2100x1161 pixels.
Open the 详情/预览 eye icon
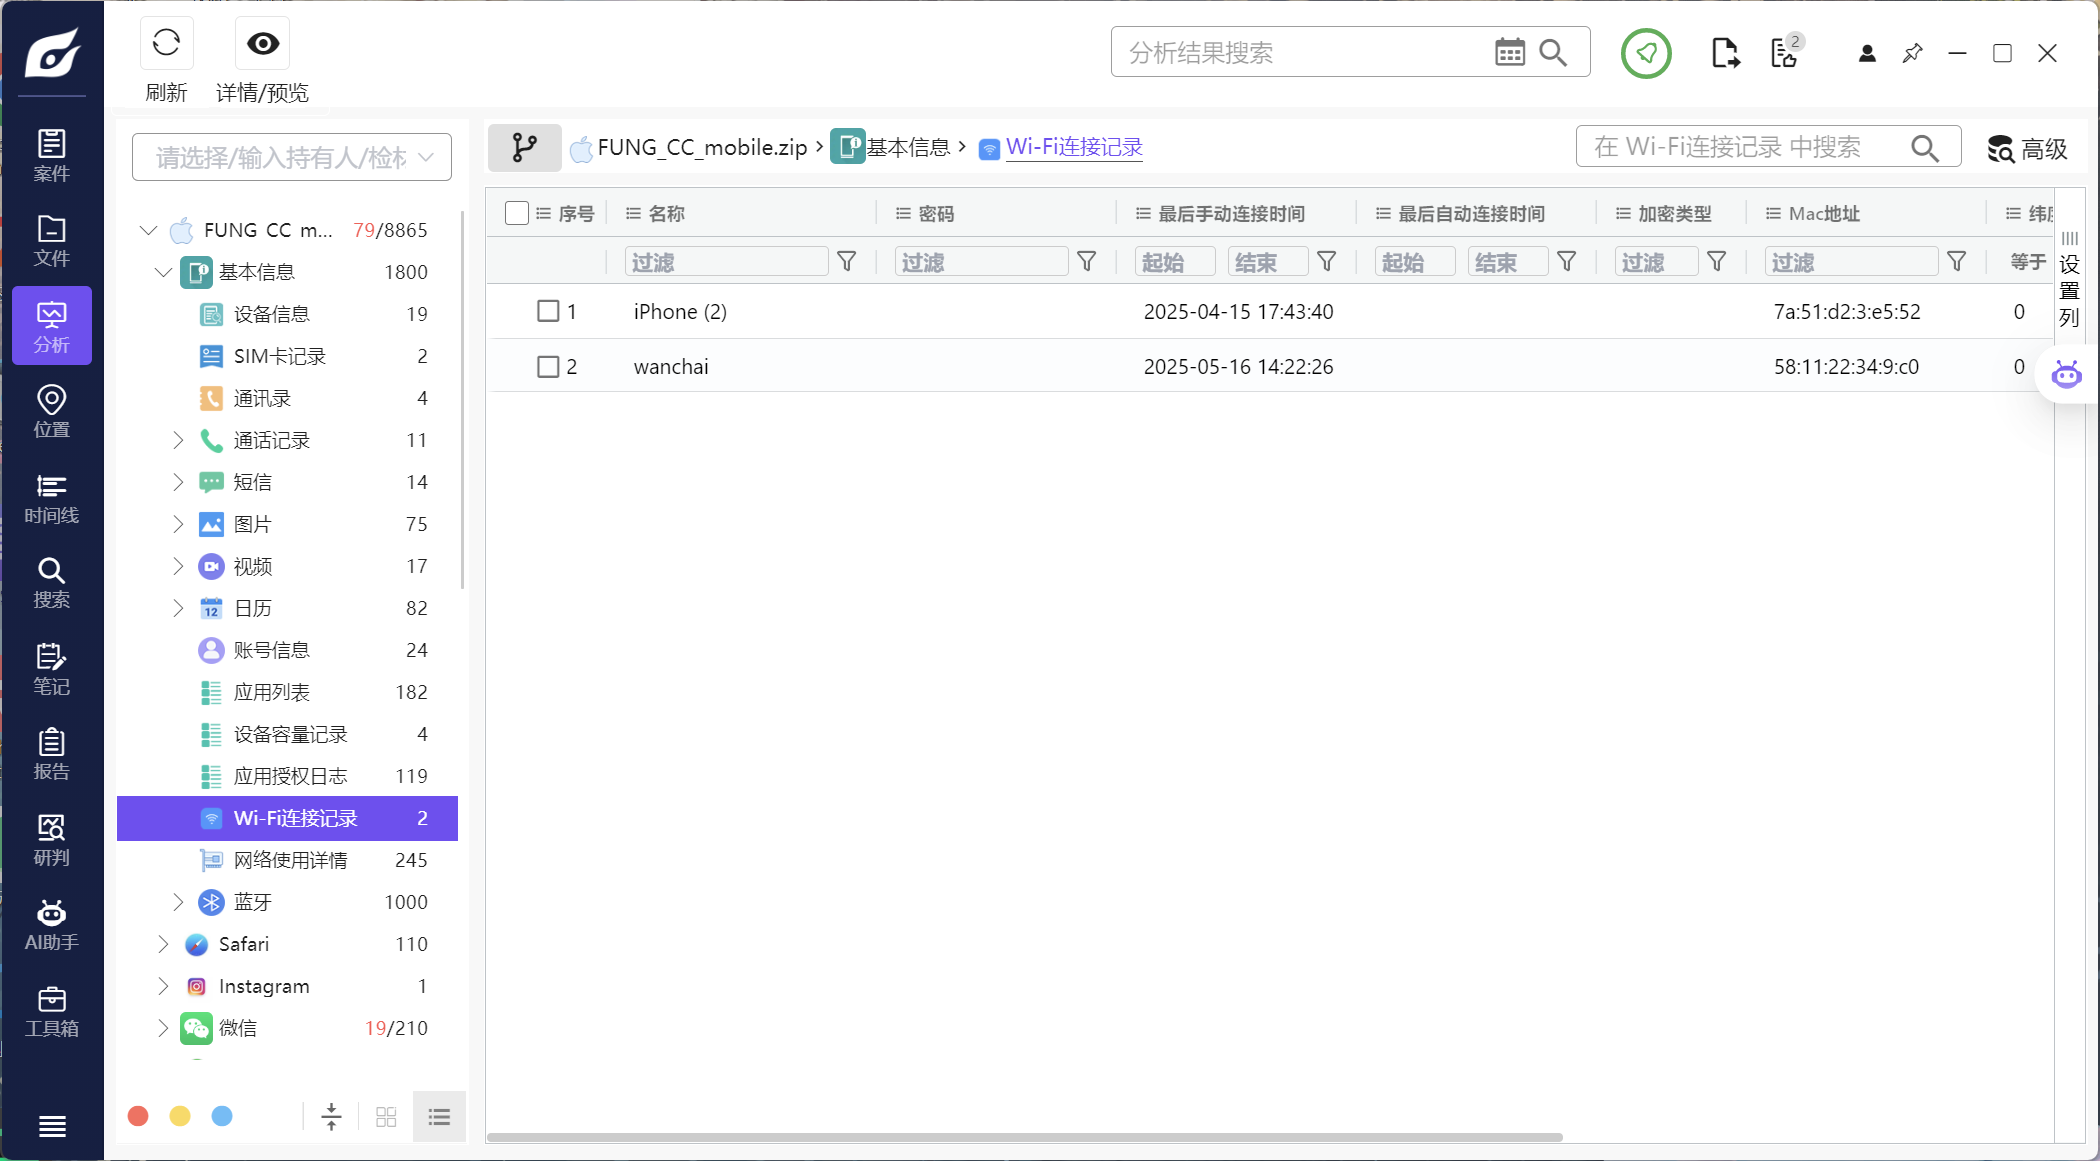263,44
